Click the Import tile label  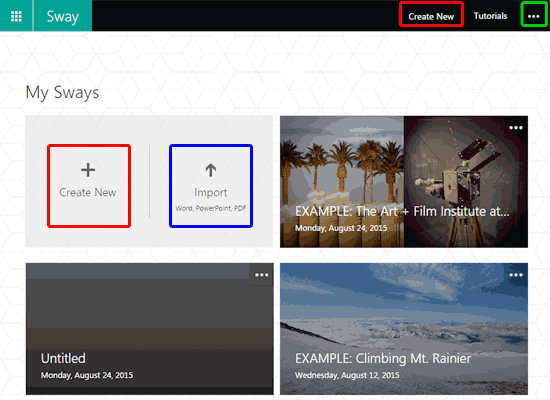(x=211, y=192)
